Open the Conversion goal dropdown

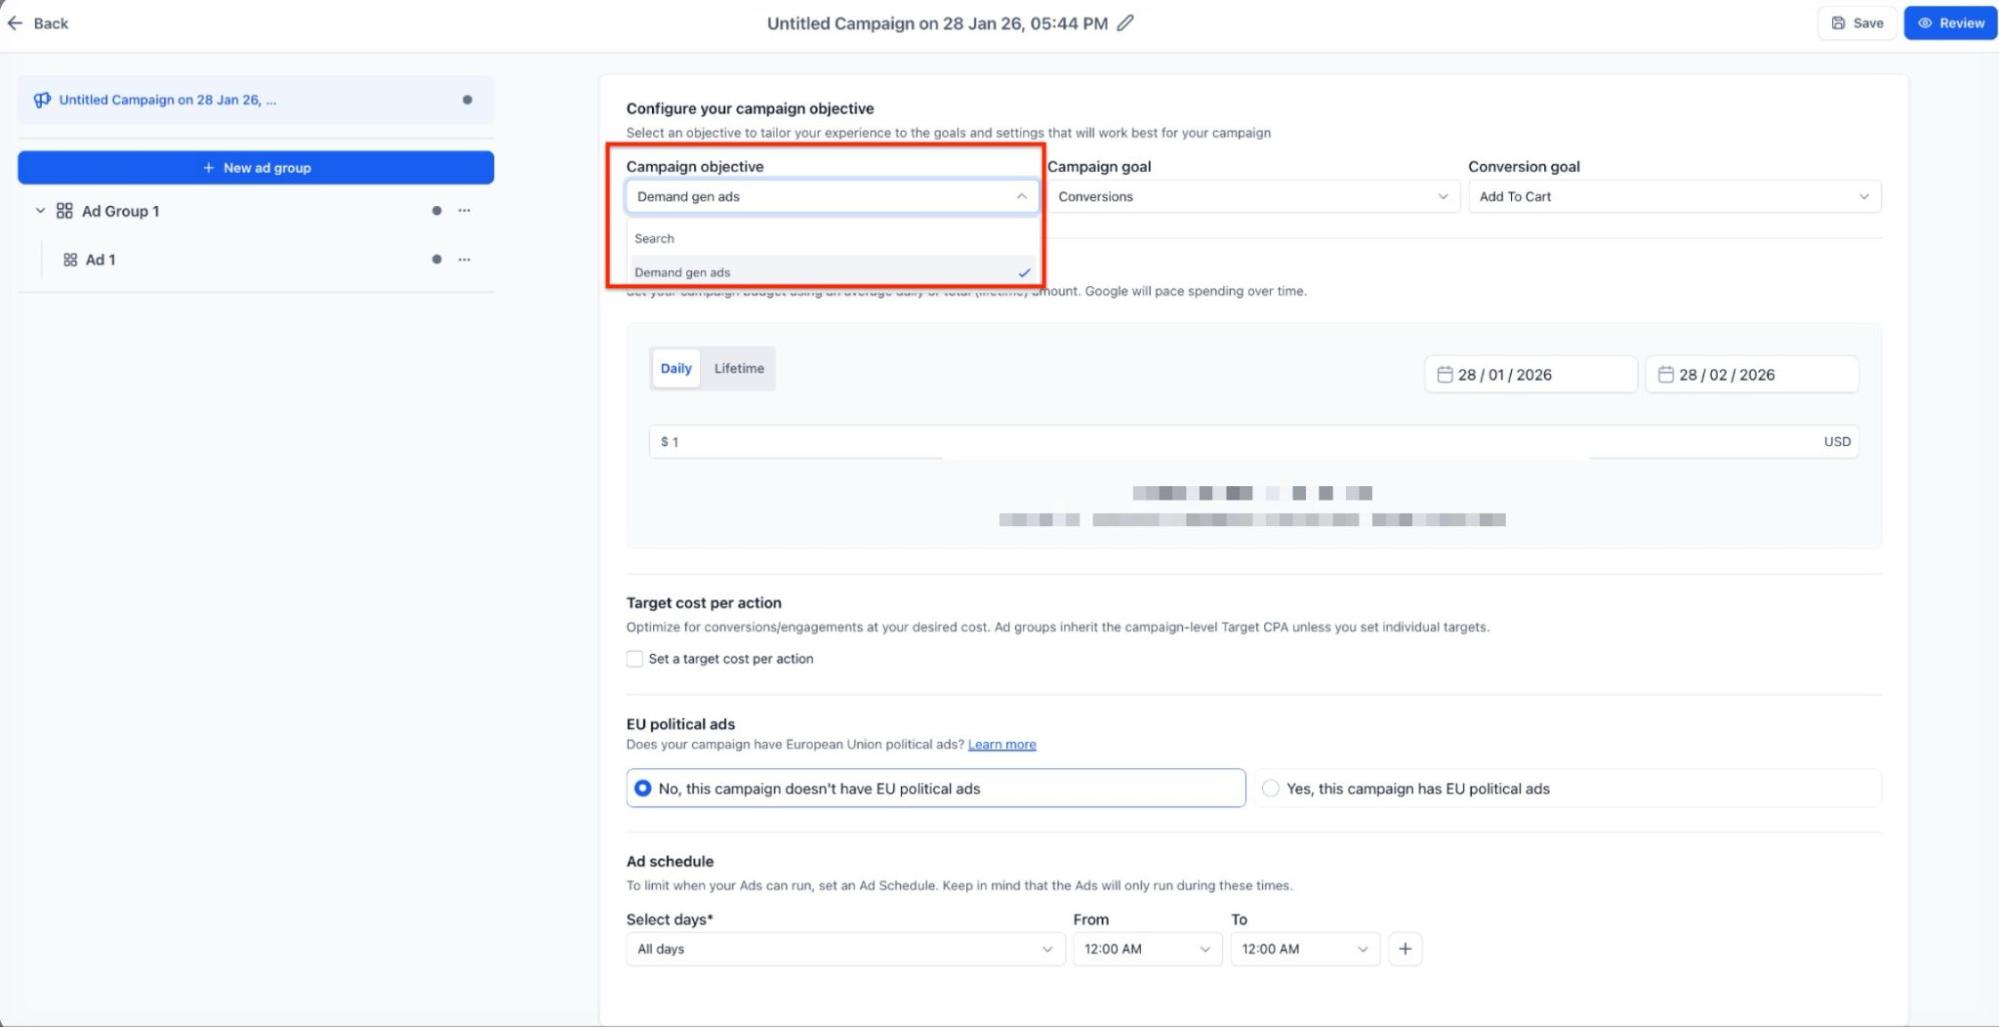tap(1673, 197)
